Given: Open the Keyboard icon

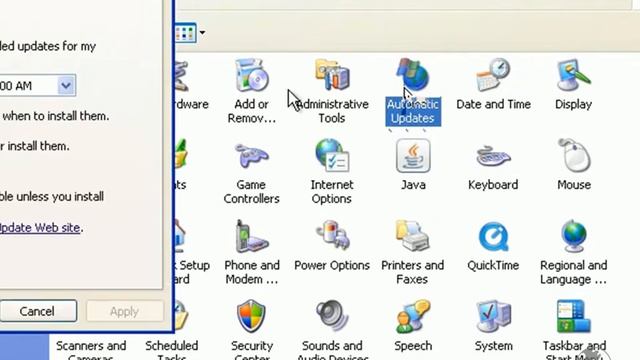Looking at the screenshot, I should click(x=493, y=156).
